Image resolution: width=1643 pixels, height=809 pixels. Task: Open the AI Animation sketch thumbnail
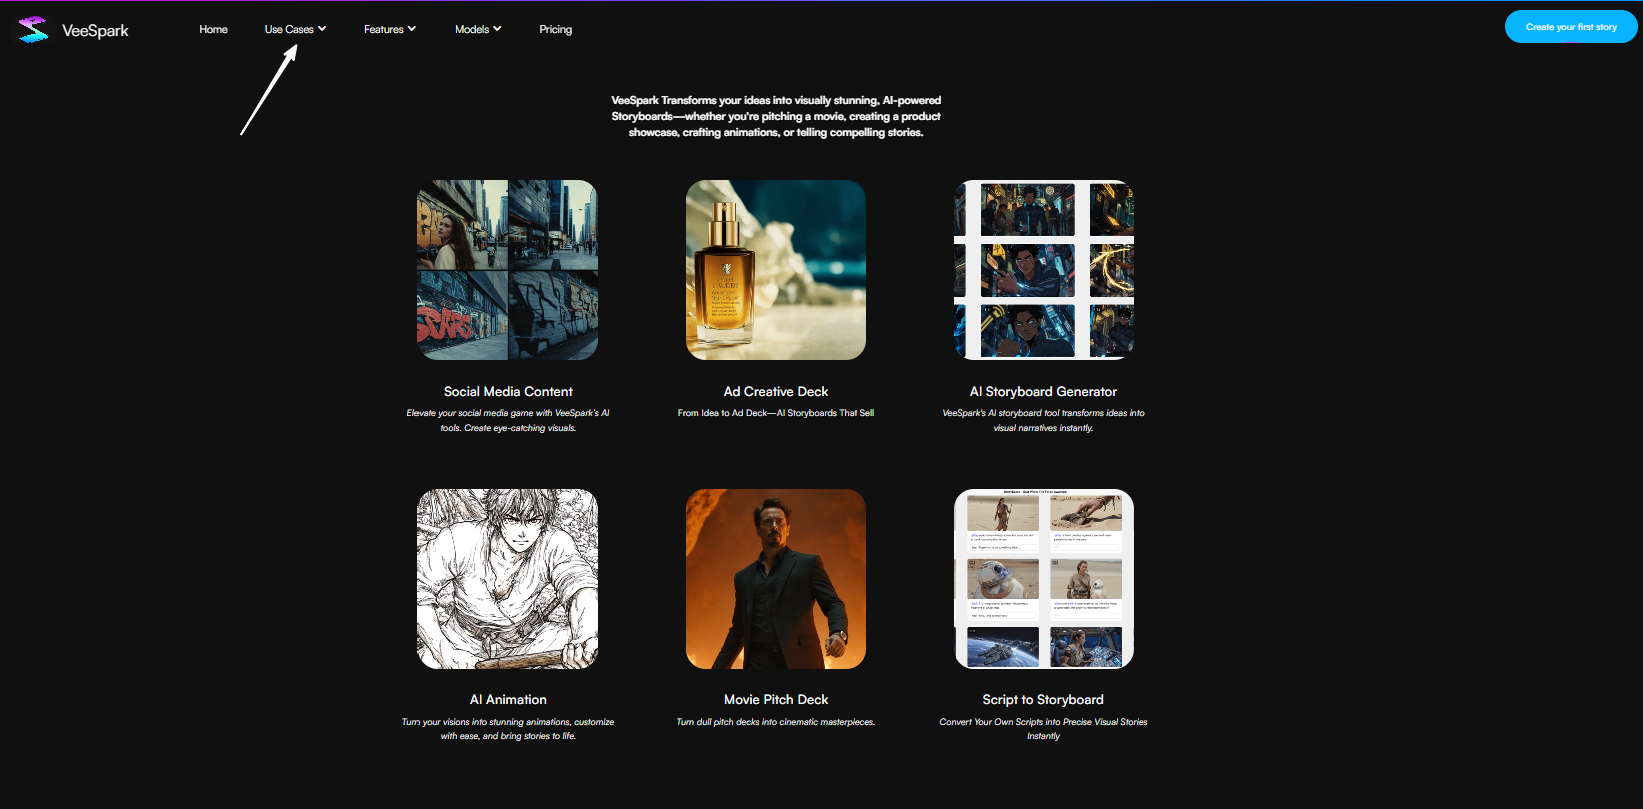click(x=507, y=579)
